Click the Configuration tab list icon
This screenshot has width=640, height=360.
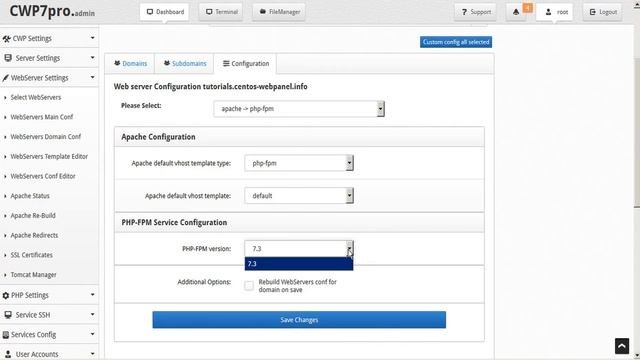tap(226, 63)
